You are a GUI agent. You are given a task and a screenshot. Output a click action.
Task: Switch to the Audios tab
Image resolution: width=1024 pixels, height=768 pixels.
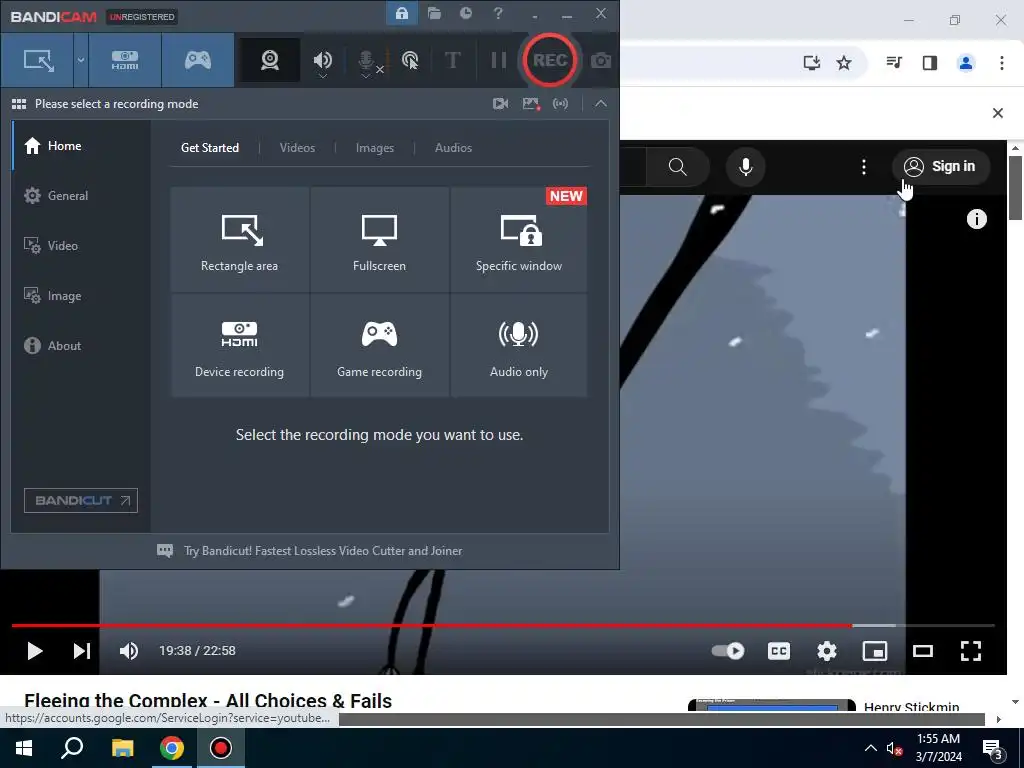(x=453, y=148)
